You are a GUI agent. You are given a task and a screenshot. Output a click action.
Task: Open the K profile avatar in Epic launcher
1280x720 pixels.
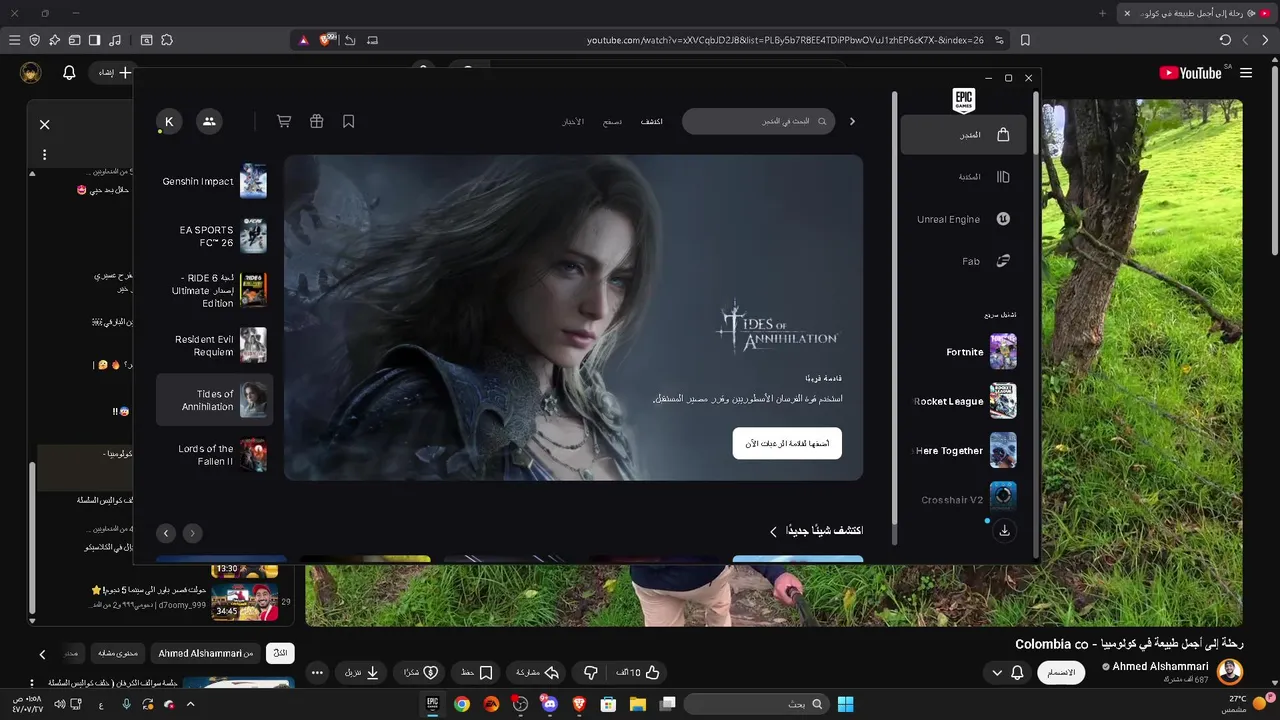point(169,121)
